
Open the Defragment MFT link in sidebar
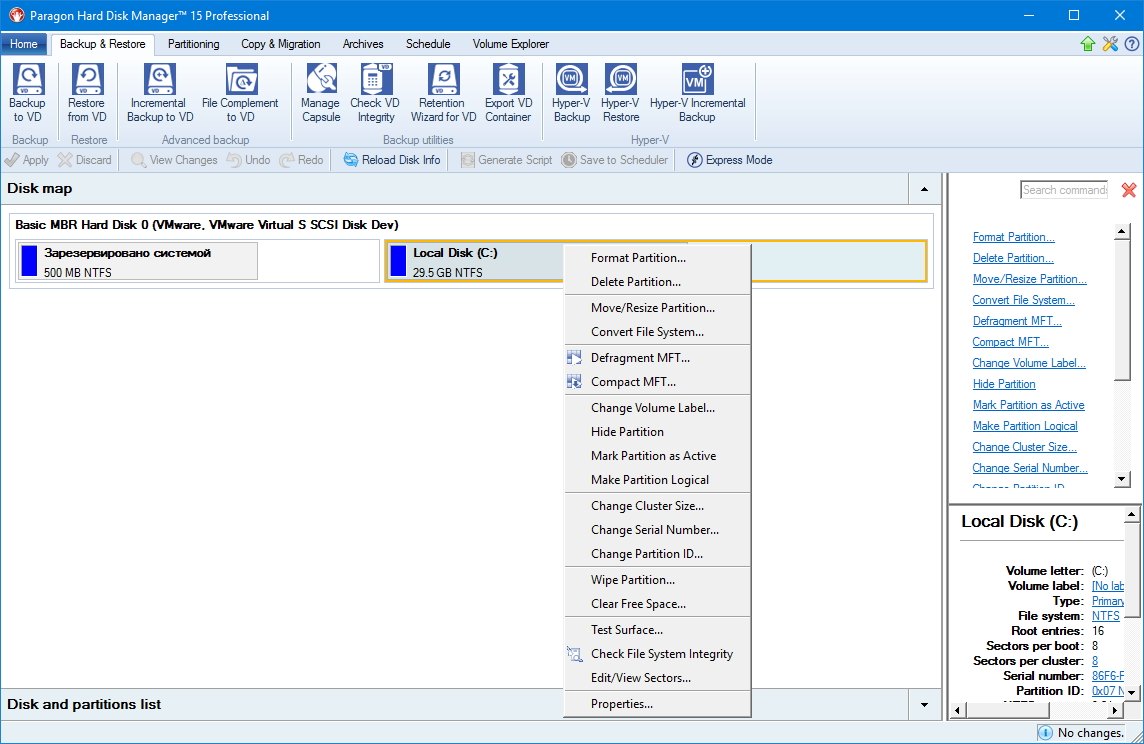pos(1017,321)
